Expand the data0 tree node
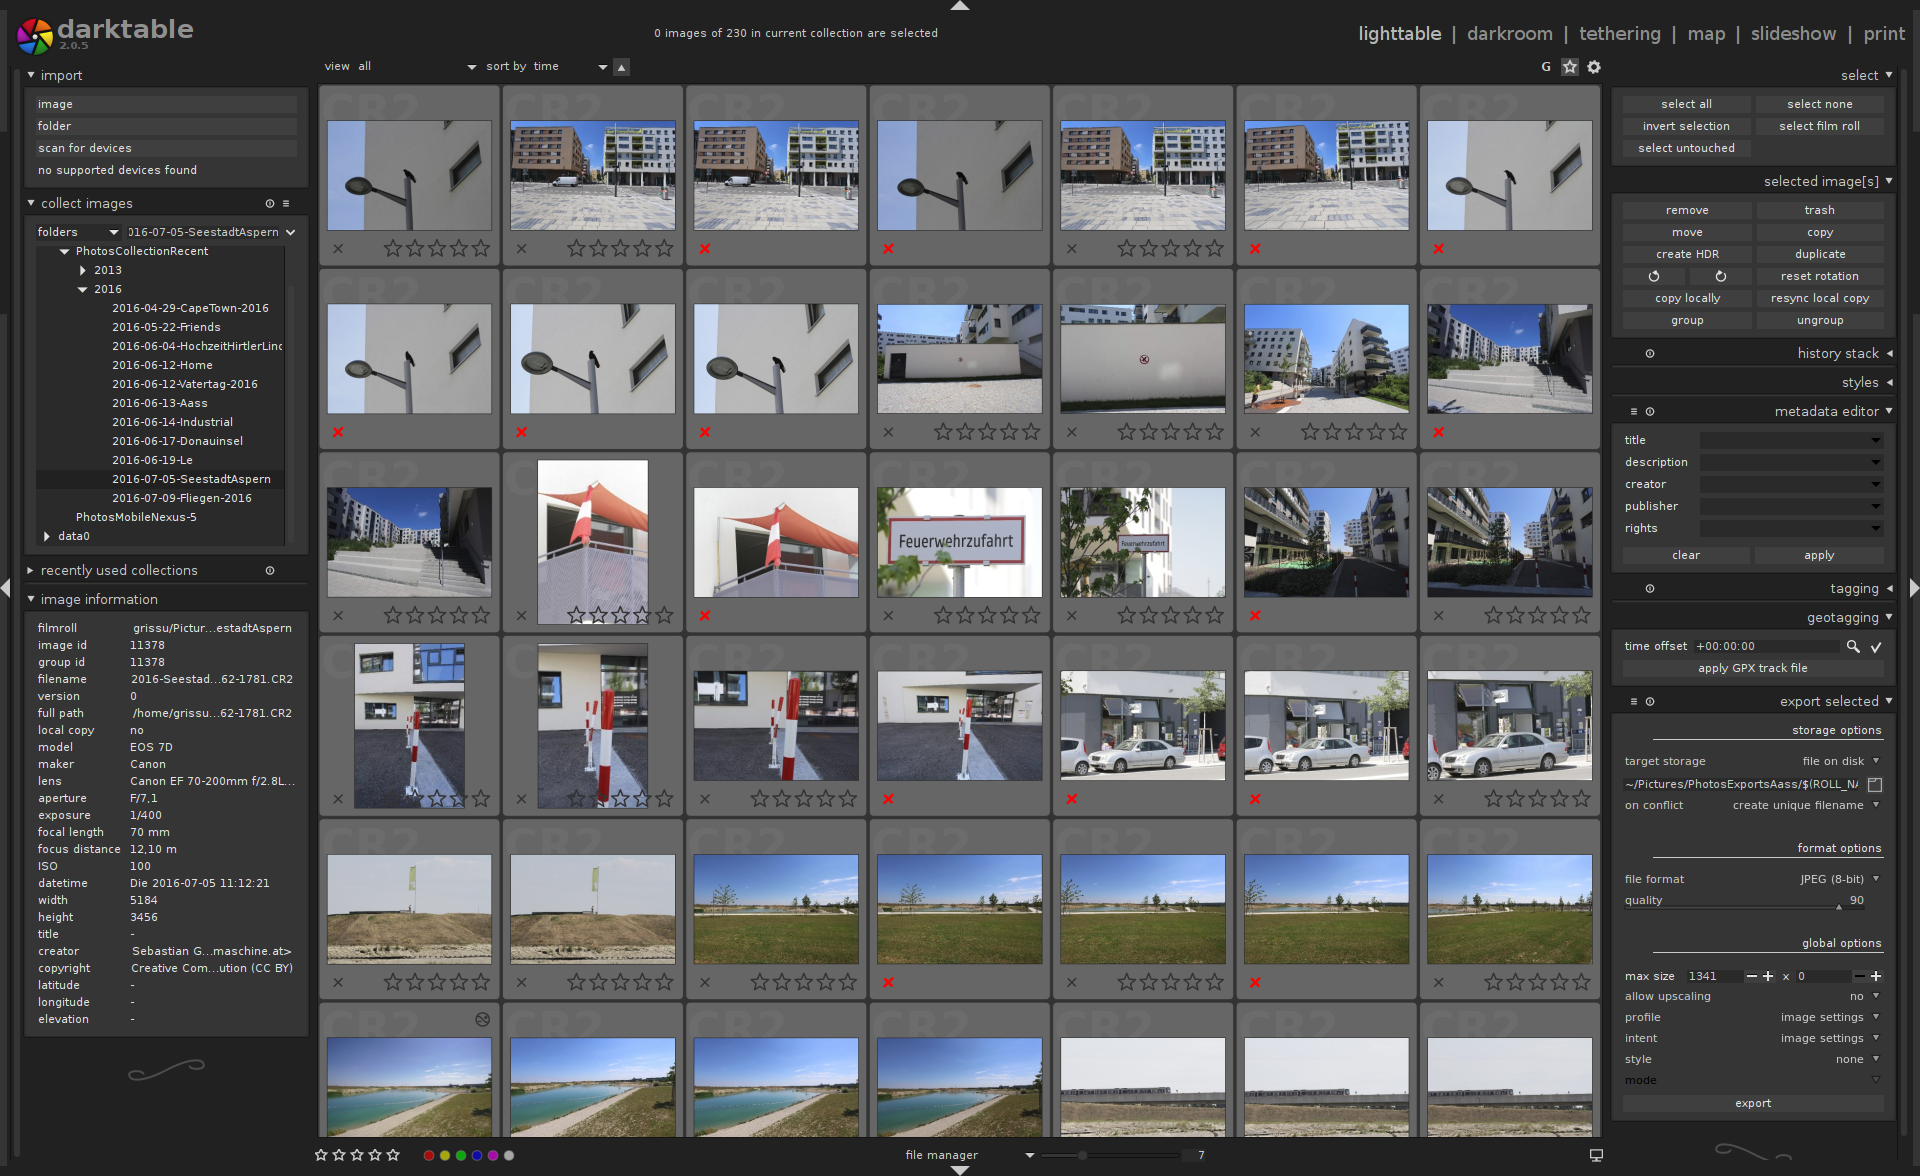 point(47,537)
